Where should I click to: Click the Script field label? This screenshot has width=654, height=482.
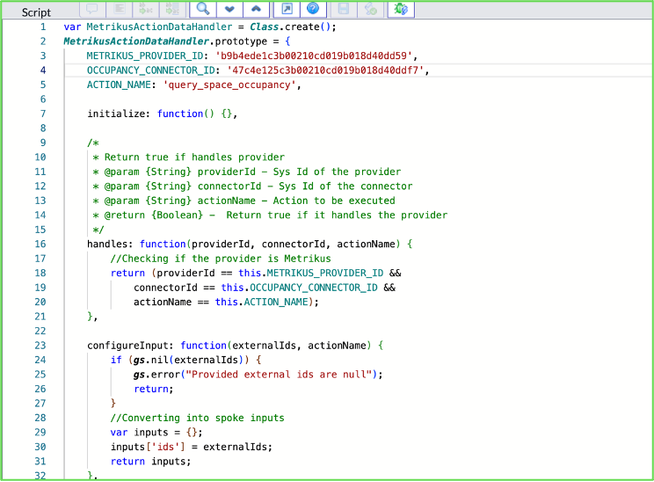29,13
